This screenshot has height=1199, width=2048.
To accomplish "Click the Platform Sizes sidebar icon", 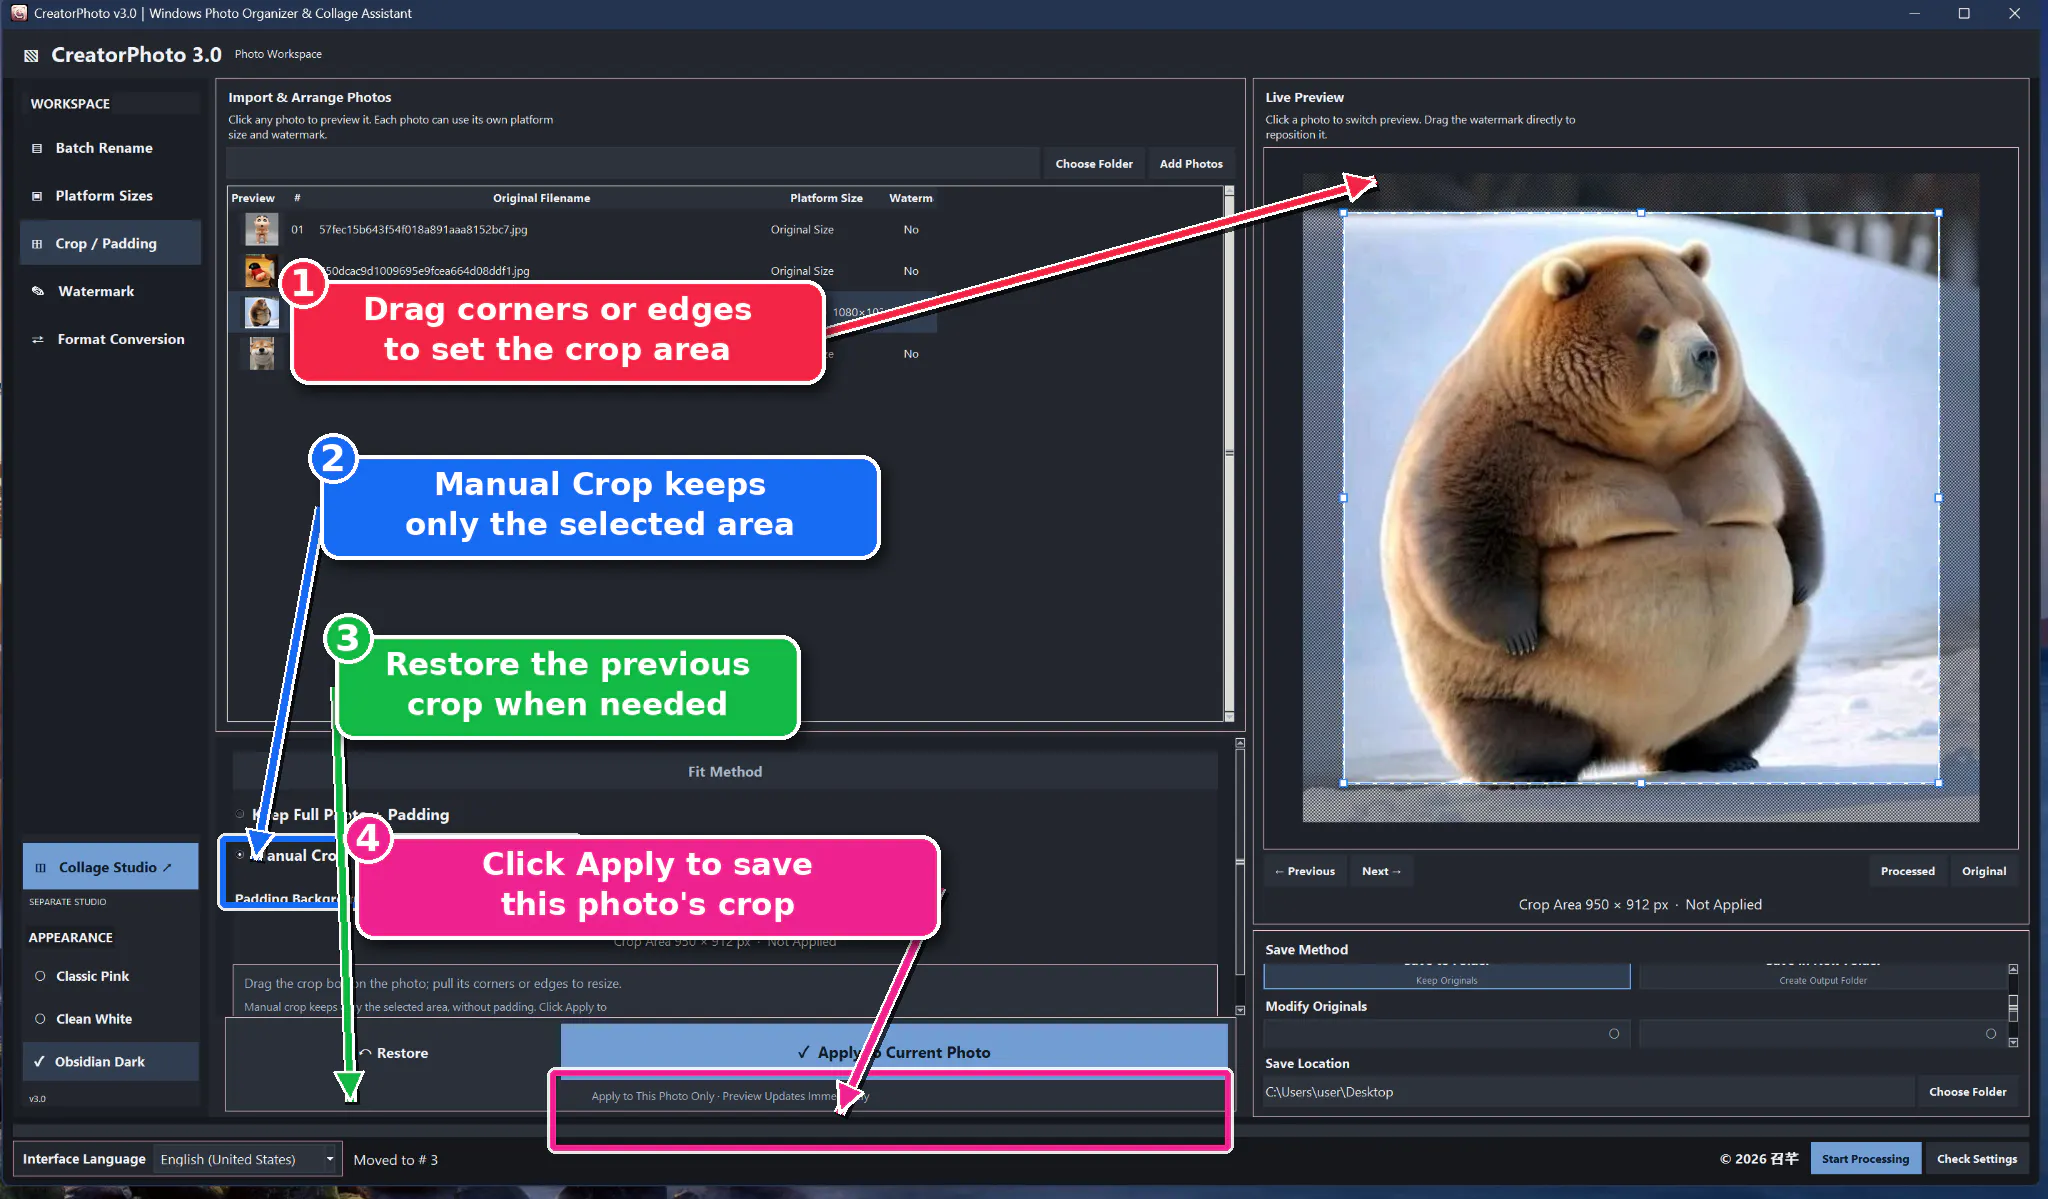I will 37,196.
